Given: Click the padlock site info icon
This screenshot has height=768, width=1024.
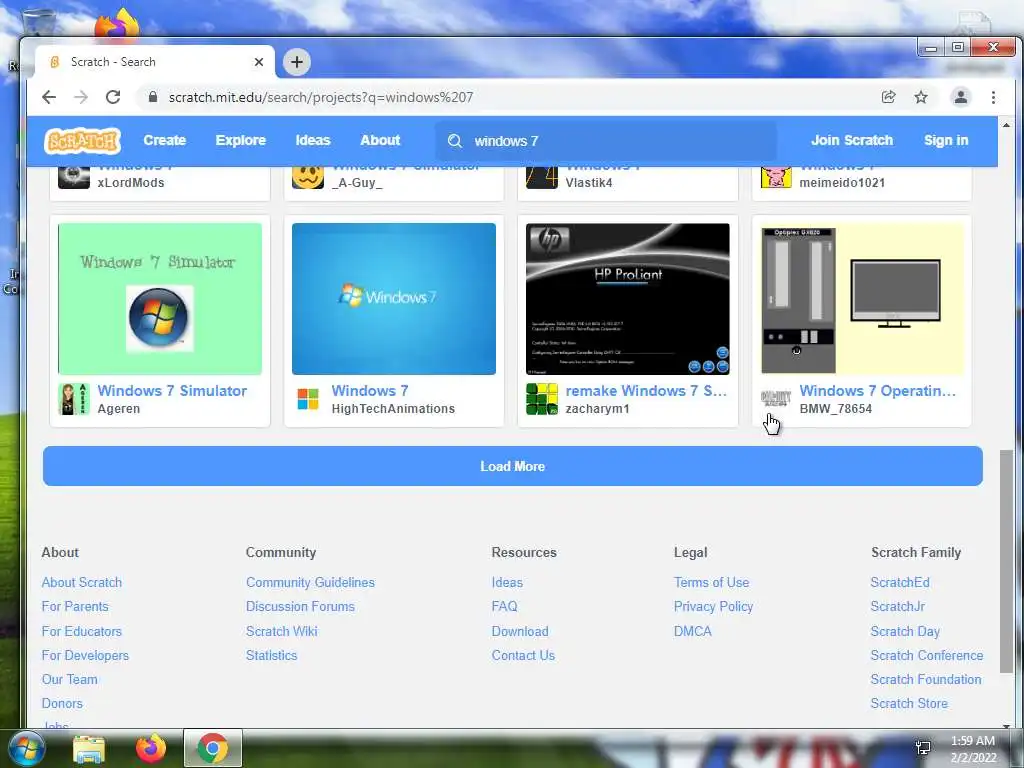Looking at the screenshot, I should coord(153,97).
